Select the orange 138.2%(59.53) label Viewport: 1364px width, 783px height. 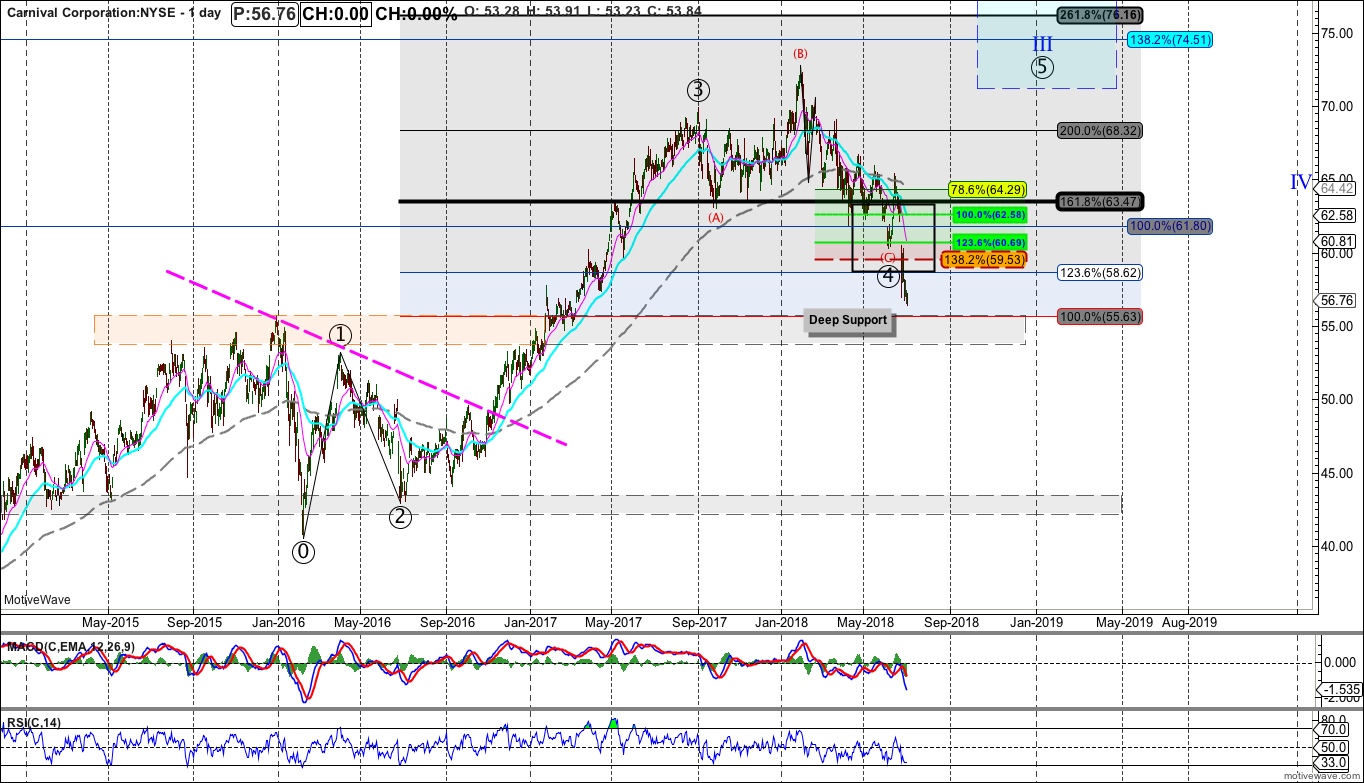pyautogui.click(x=986, y=259)
